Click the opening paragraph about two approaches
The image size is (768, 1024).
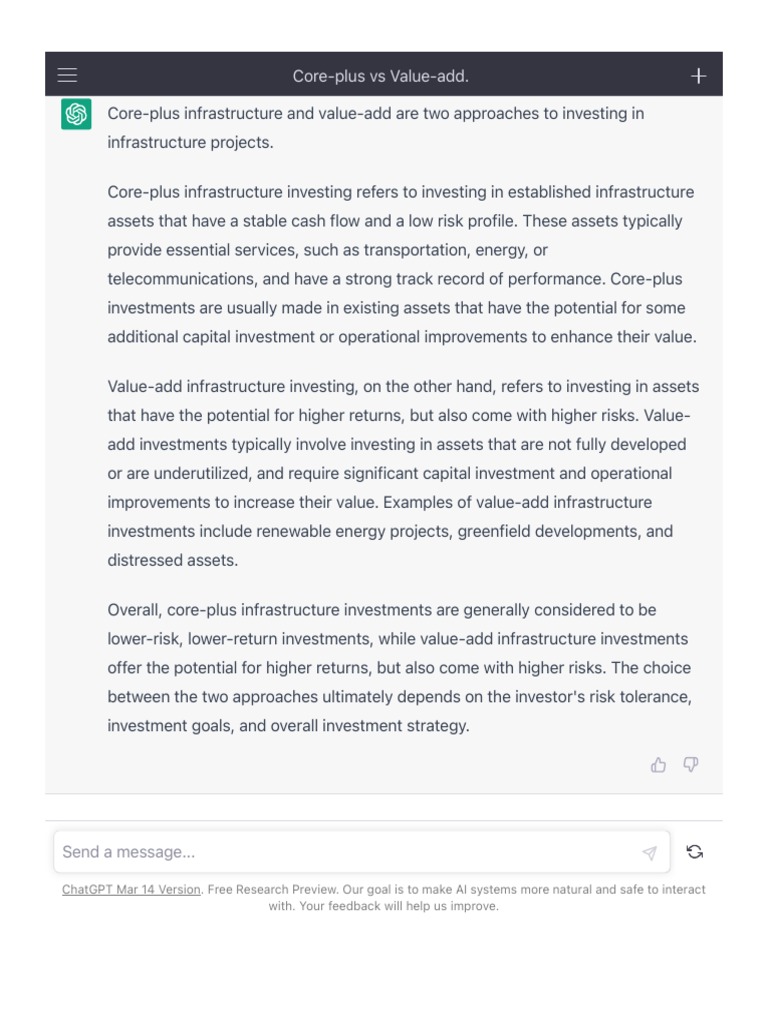[375, 128]
